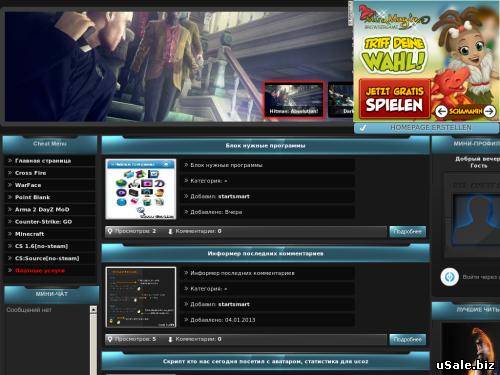Open author startsmart on the first post
The image size is (500, 375).
(234, 196)
